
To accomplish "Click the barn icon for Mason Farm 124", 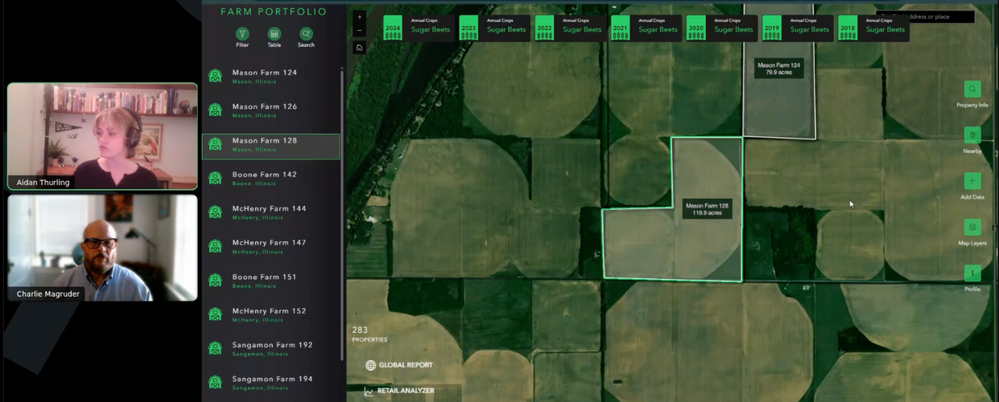I will [215, 76].
